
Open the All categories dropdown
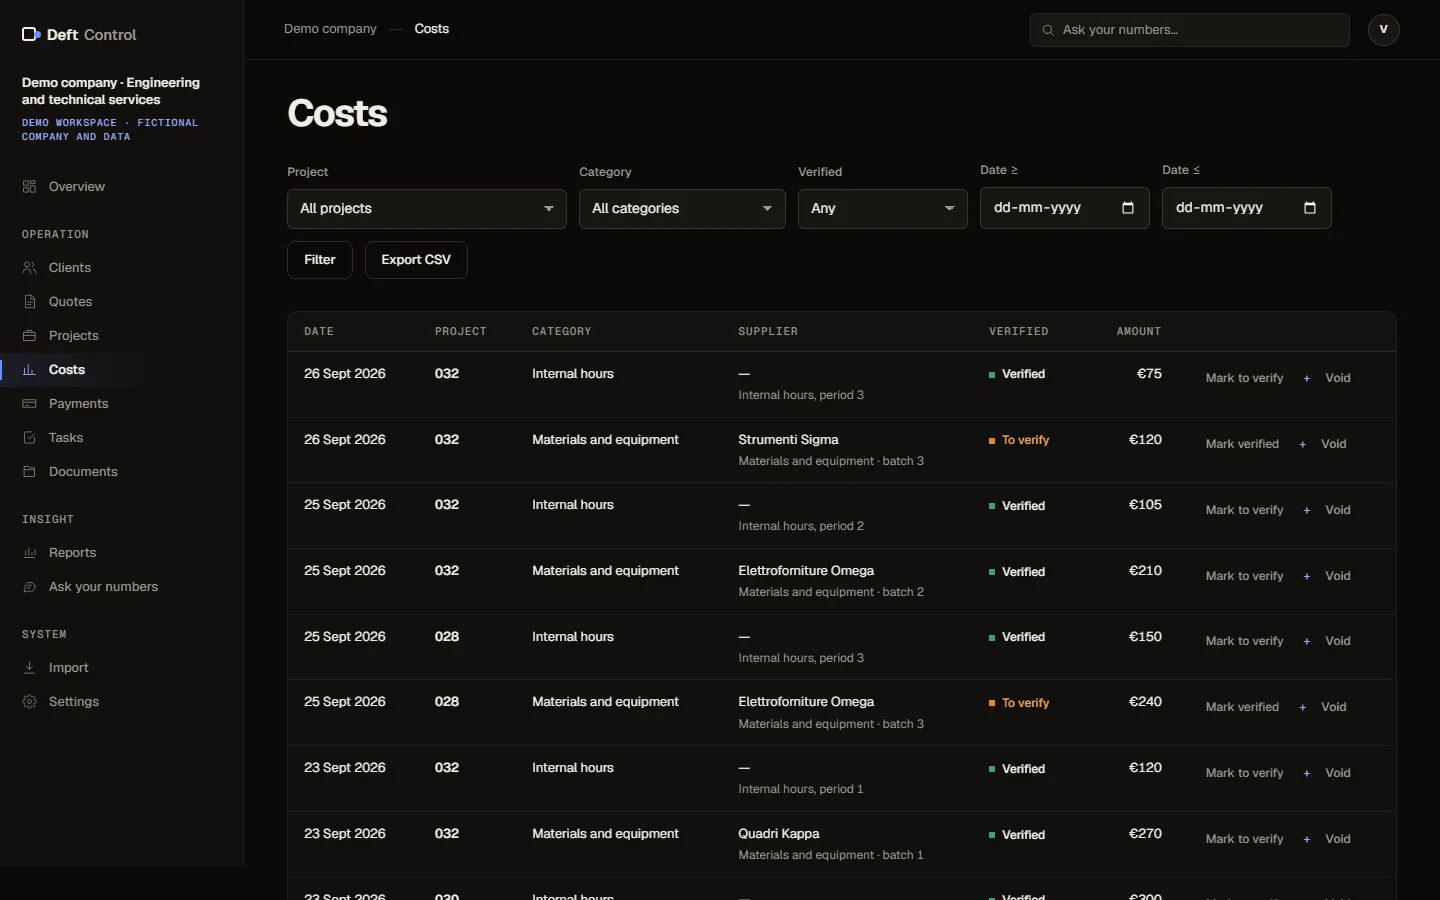(x=682, y=209)
